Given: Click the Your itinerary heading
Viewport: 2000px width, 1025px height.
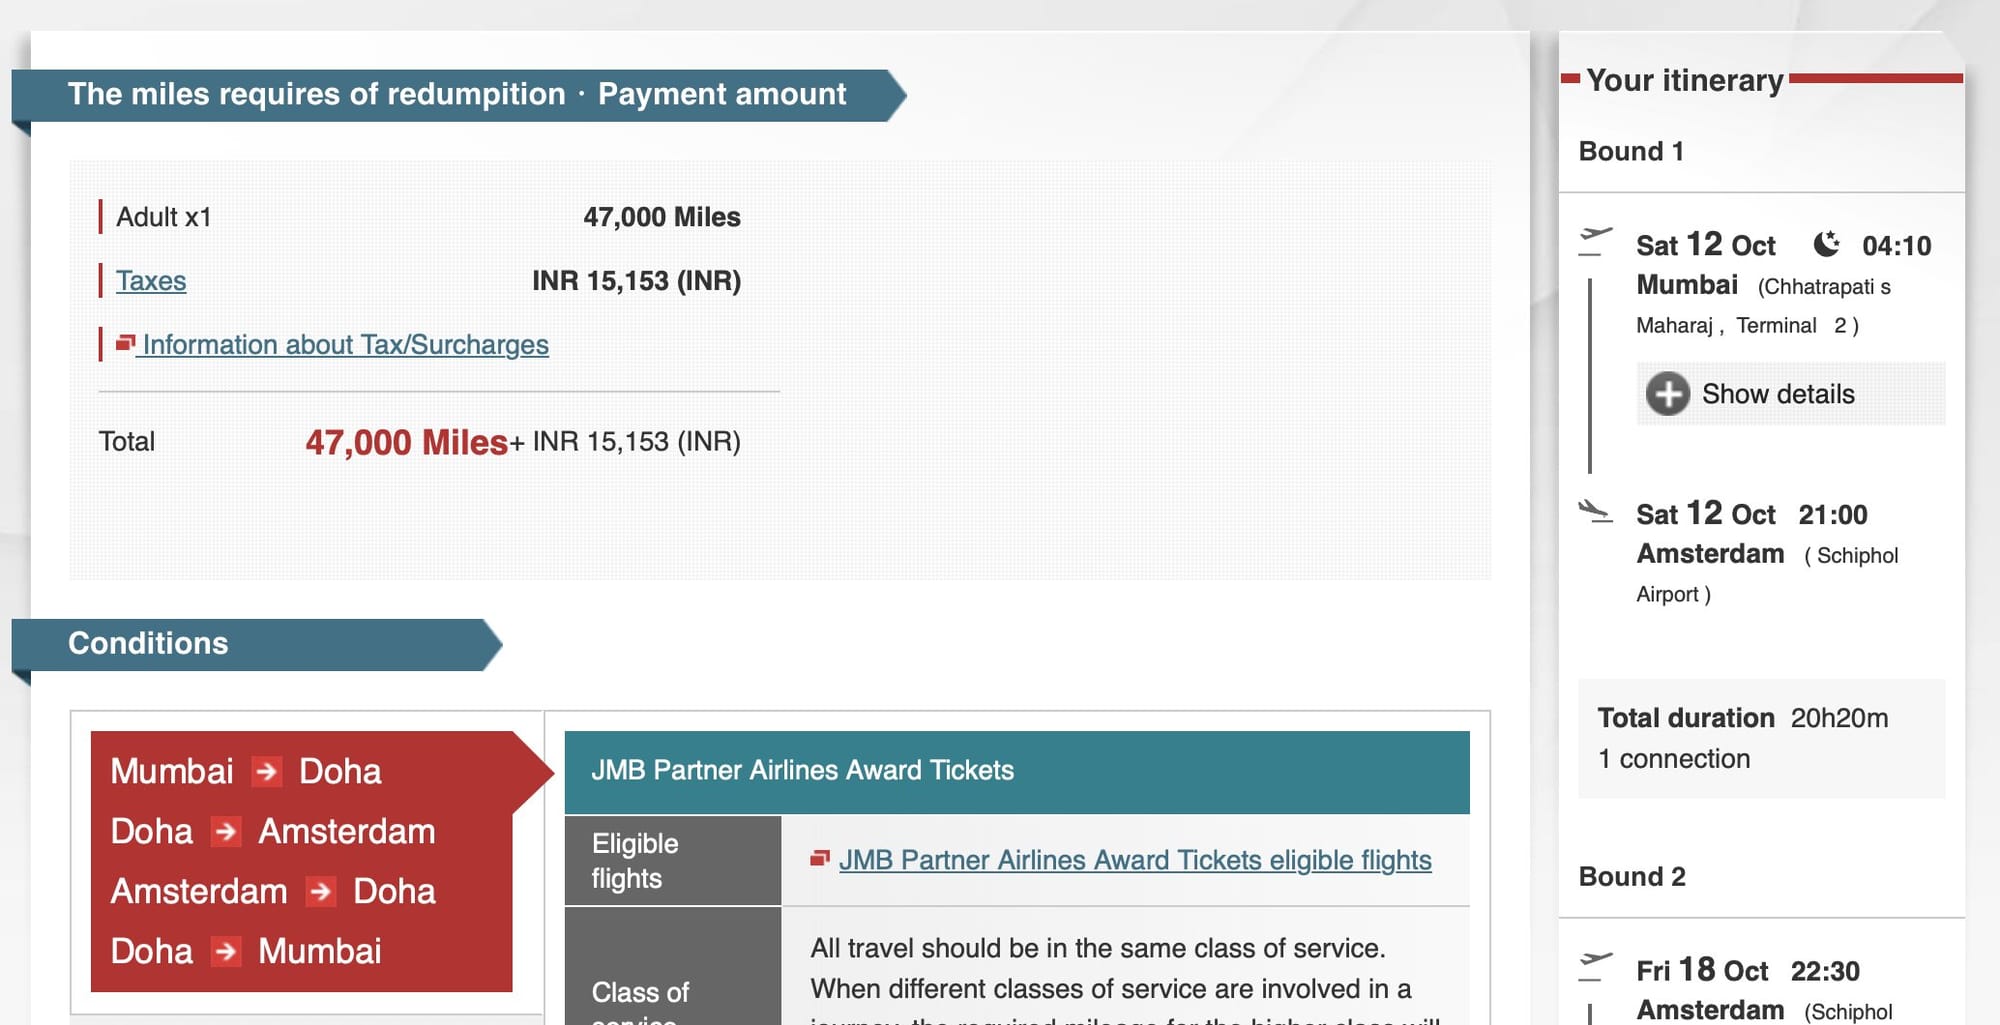Looking at the screenshot, I should point(1685,80).
